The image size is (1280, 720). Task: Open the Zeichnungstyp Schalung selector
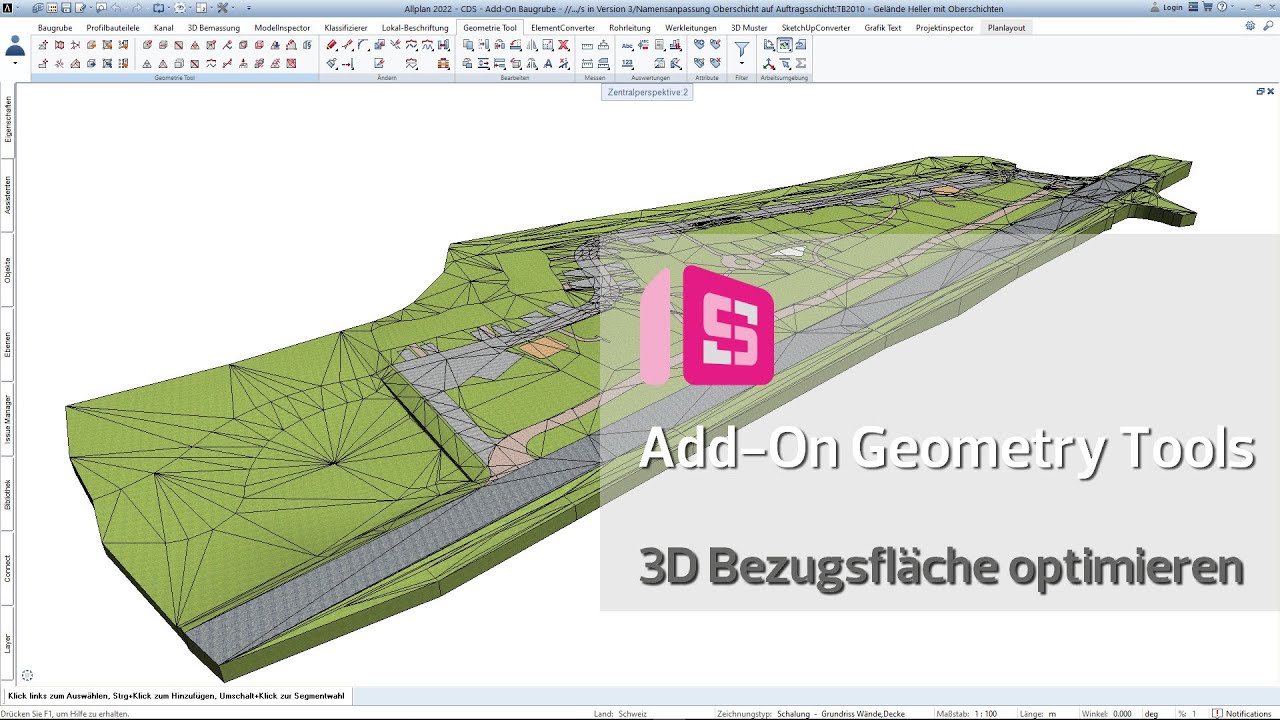841,713
